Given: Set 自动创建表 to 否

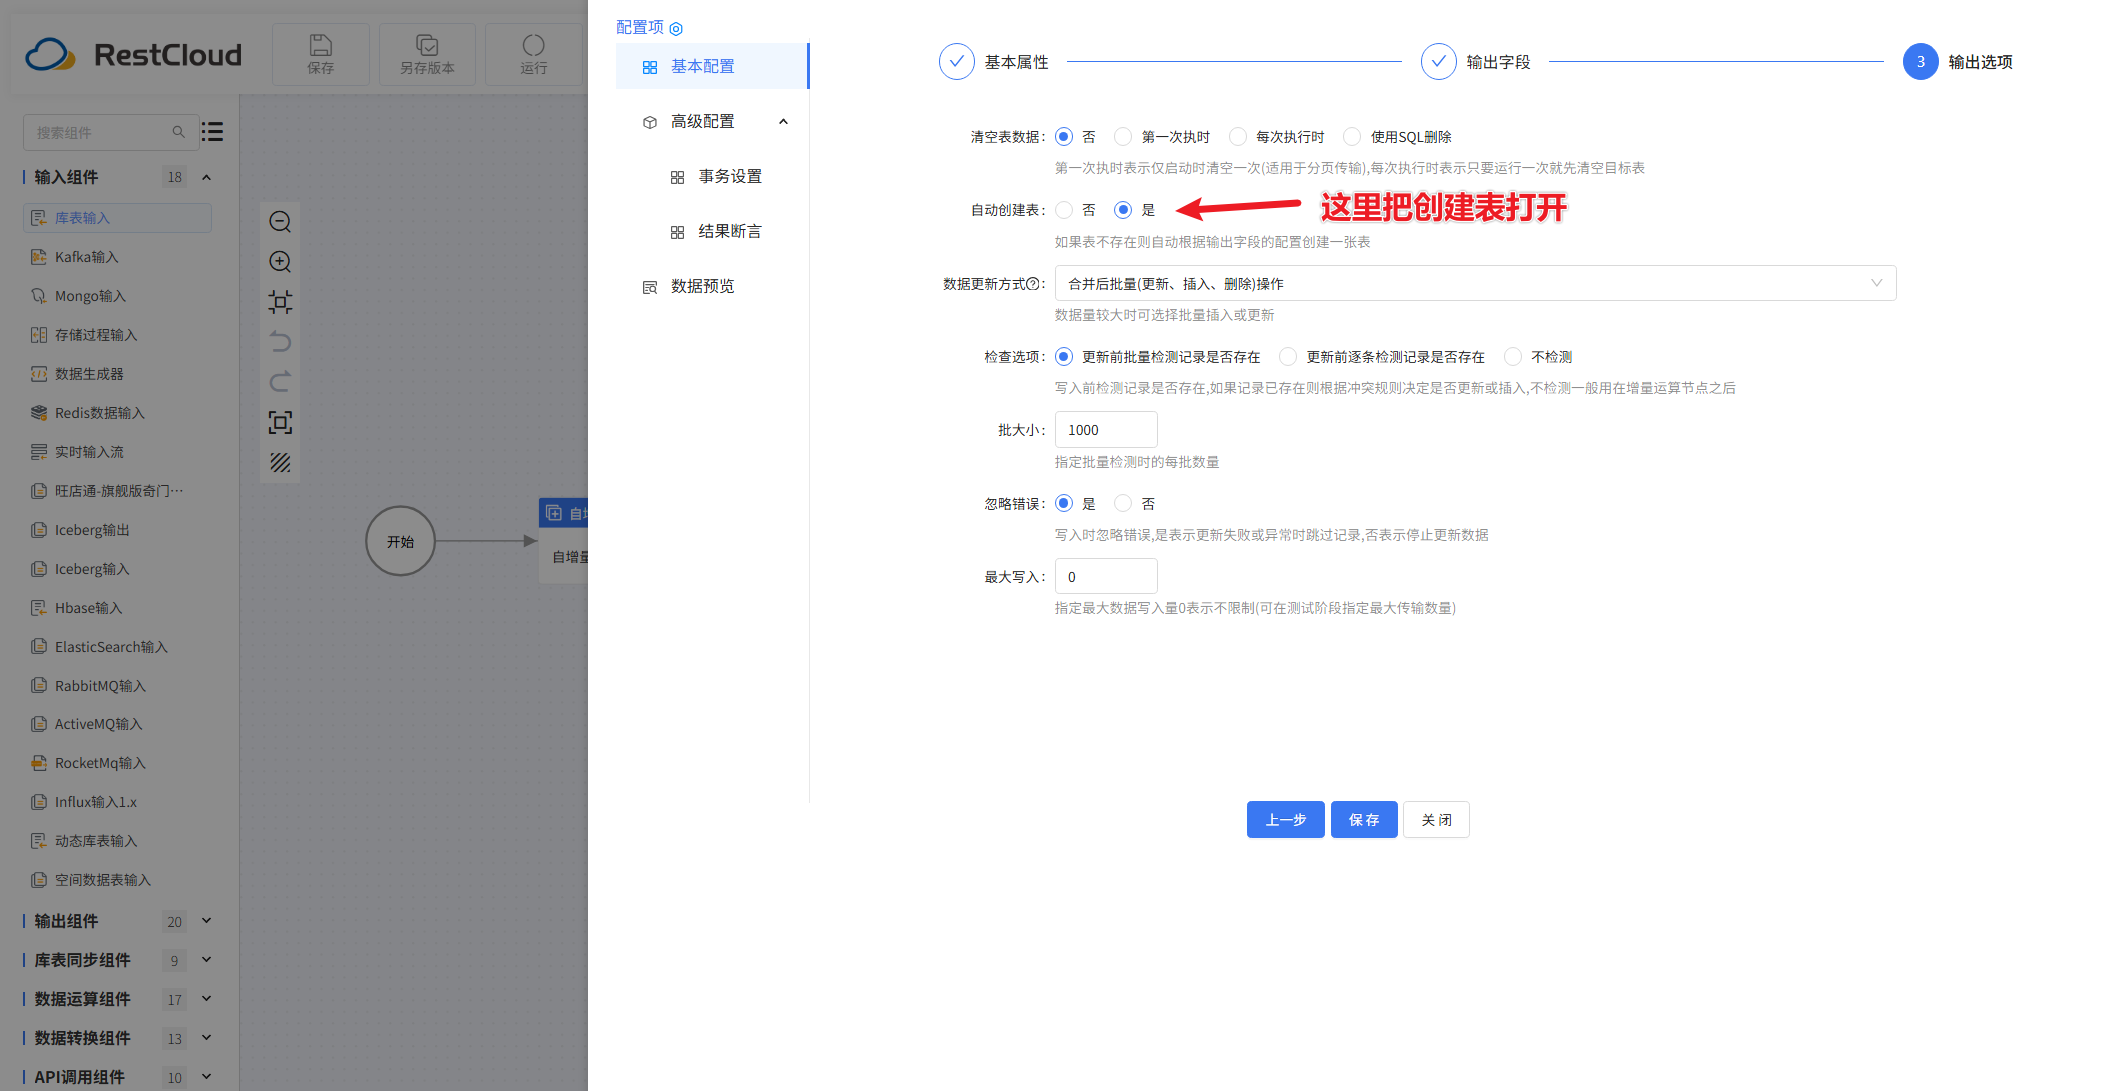Looking at the screenshot, I should coord(1064,210).
